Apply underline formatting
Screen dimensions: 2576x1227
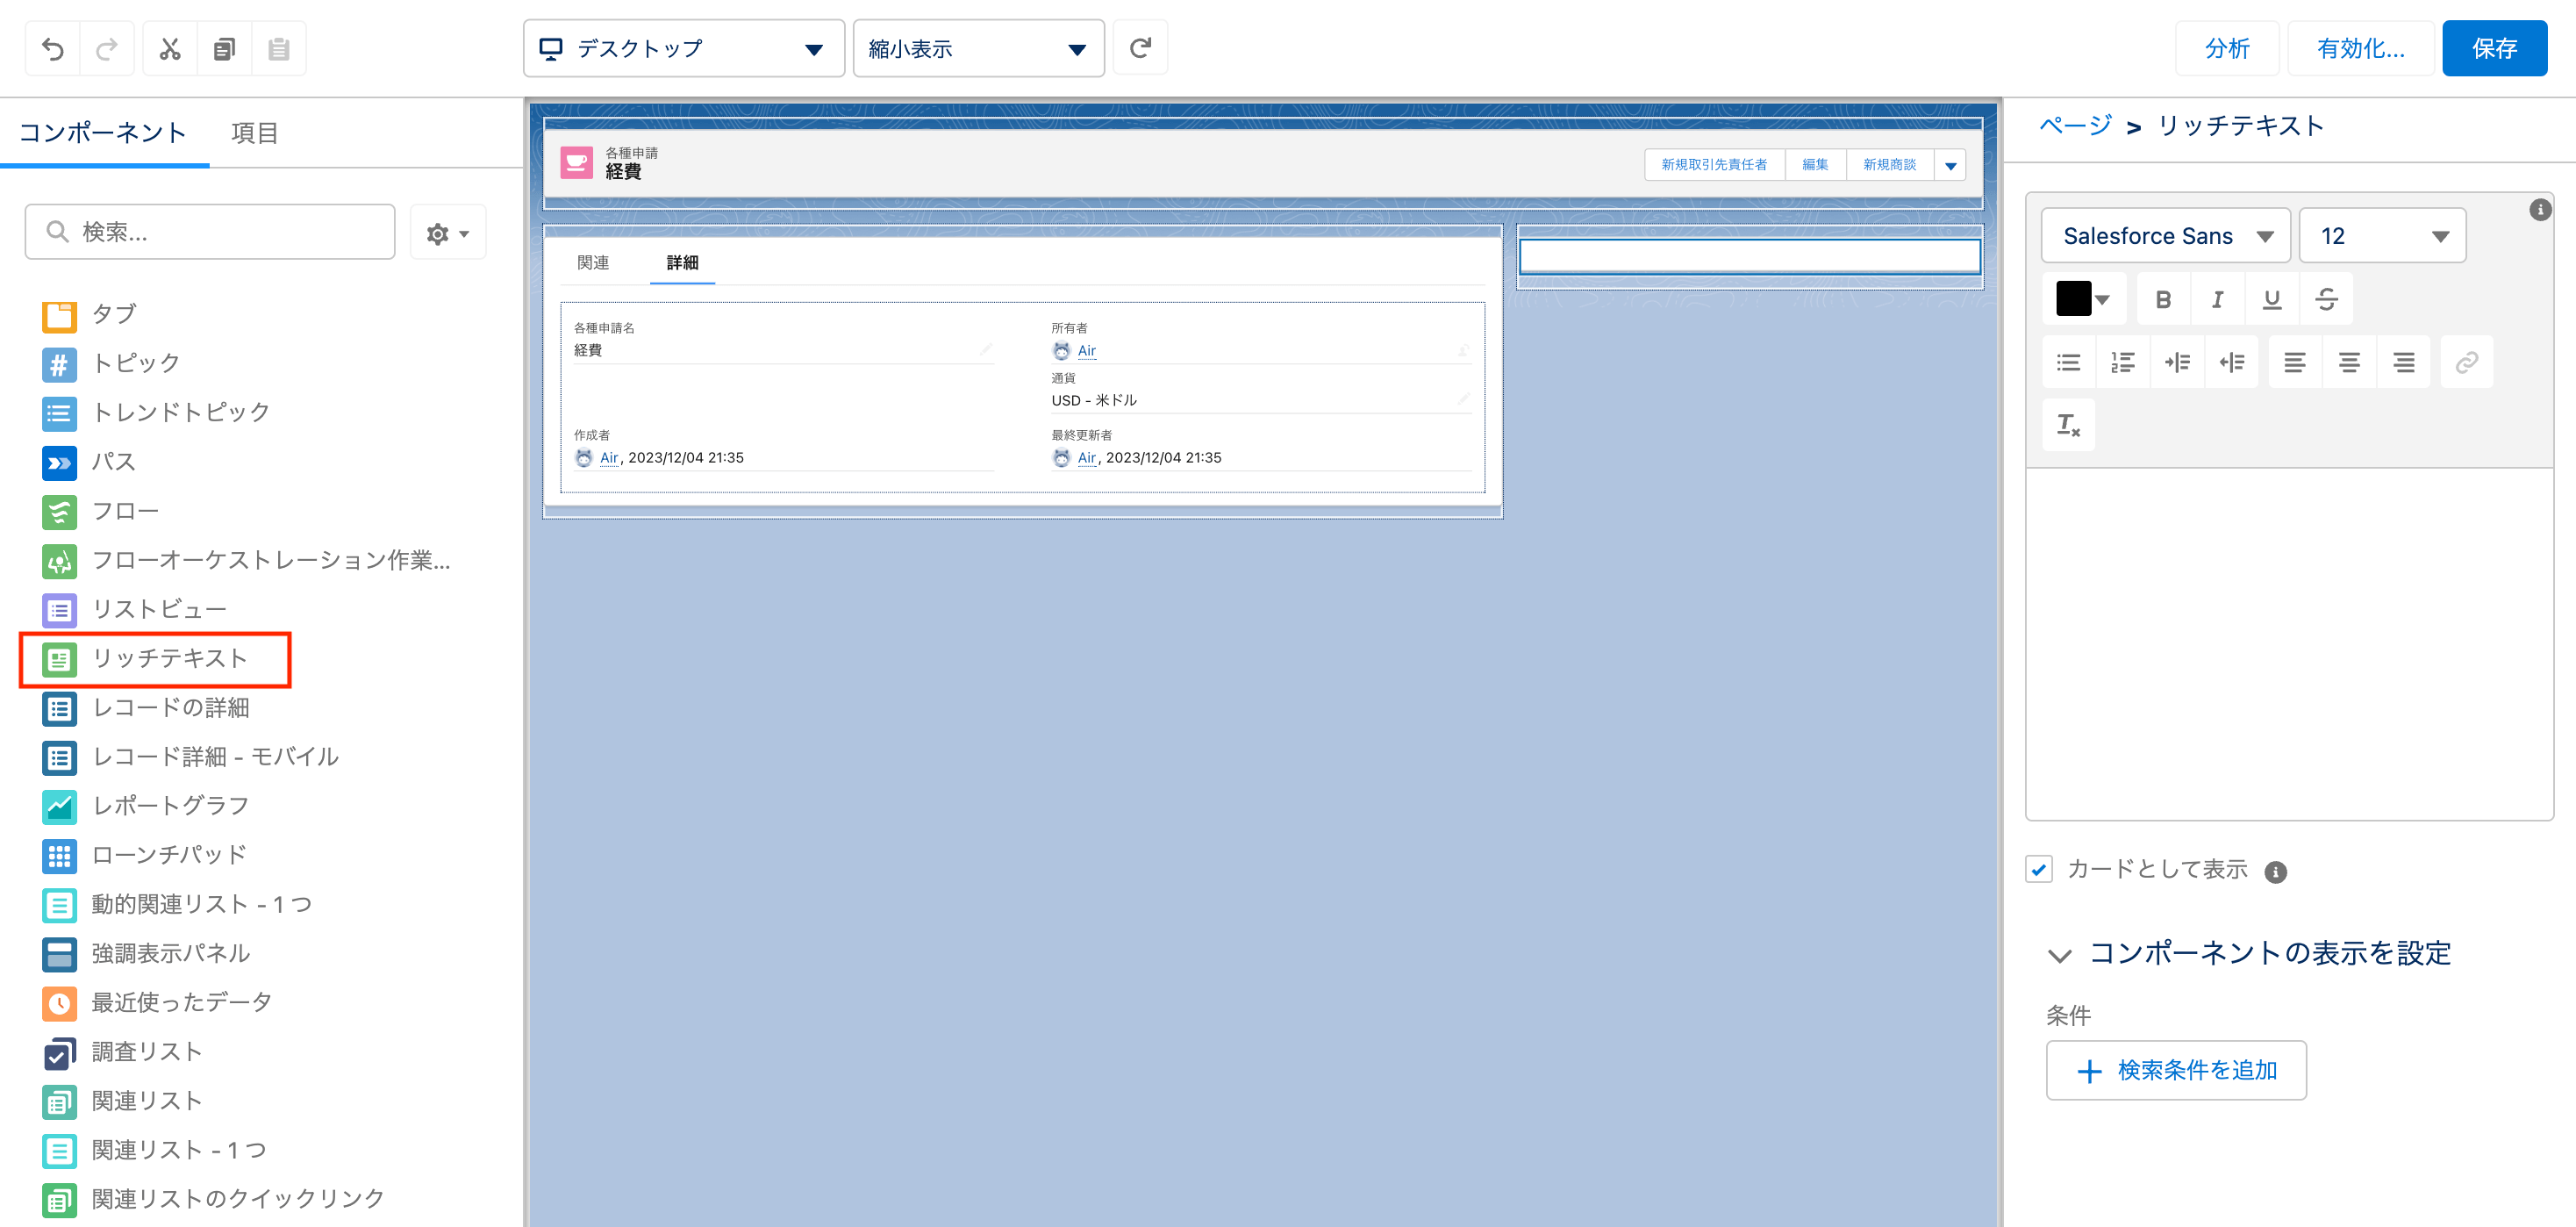point(2272,299)
